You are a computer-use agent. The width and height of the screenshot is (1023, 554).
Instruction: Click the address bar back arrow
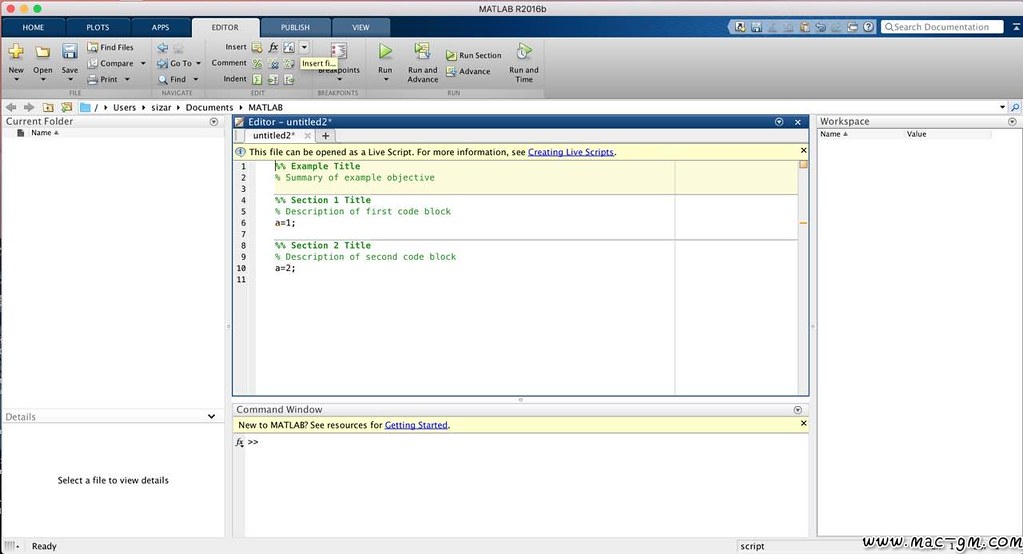(10, 107)
